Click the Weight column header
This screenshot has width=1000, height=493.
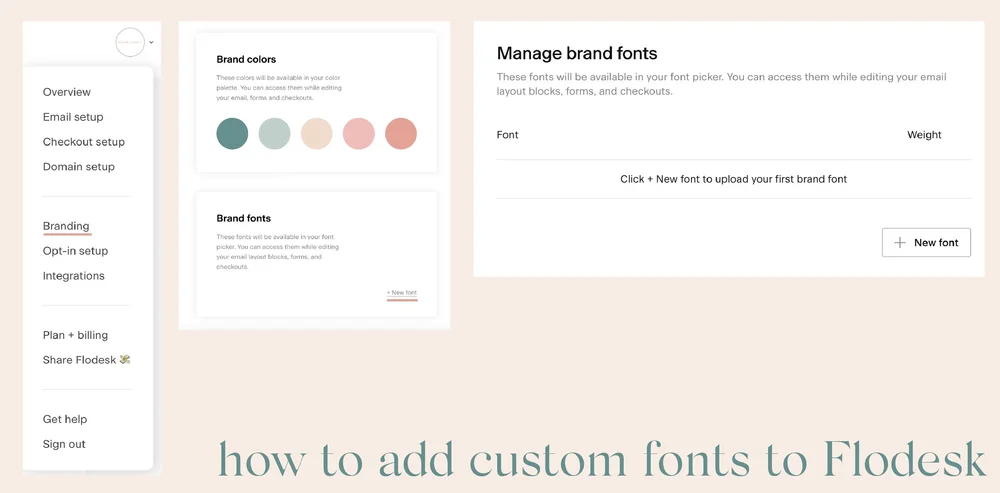[925, 135]
